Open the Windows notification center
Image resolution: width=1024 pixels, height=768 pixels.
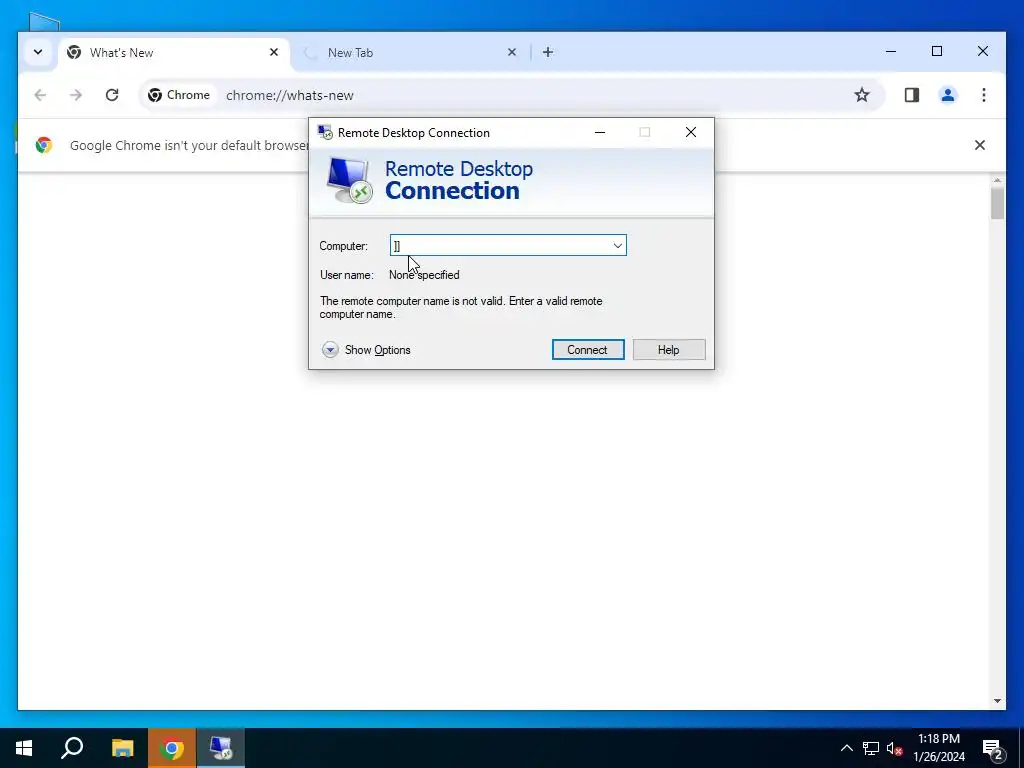[992, 748]
